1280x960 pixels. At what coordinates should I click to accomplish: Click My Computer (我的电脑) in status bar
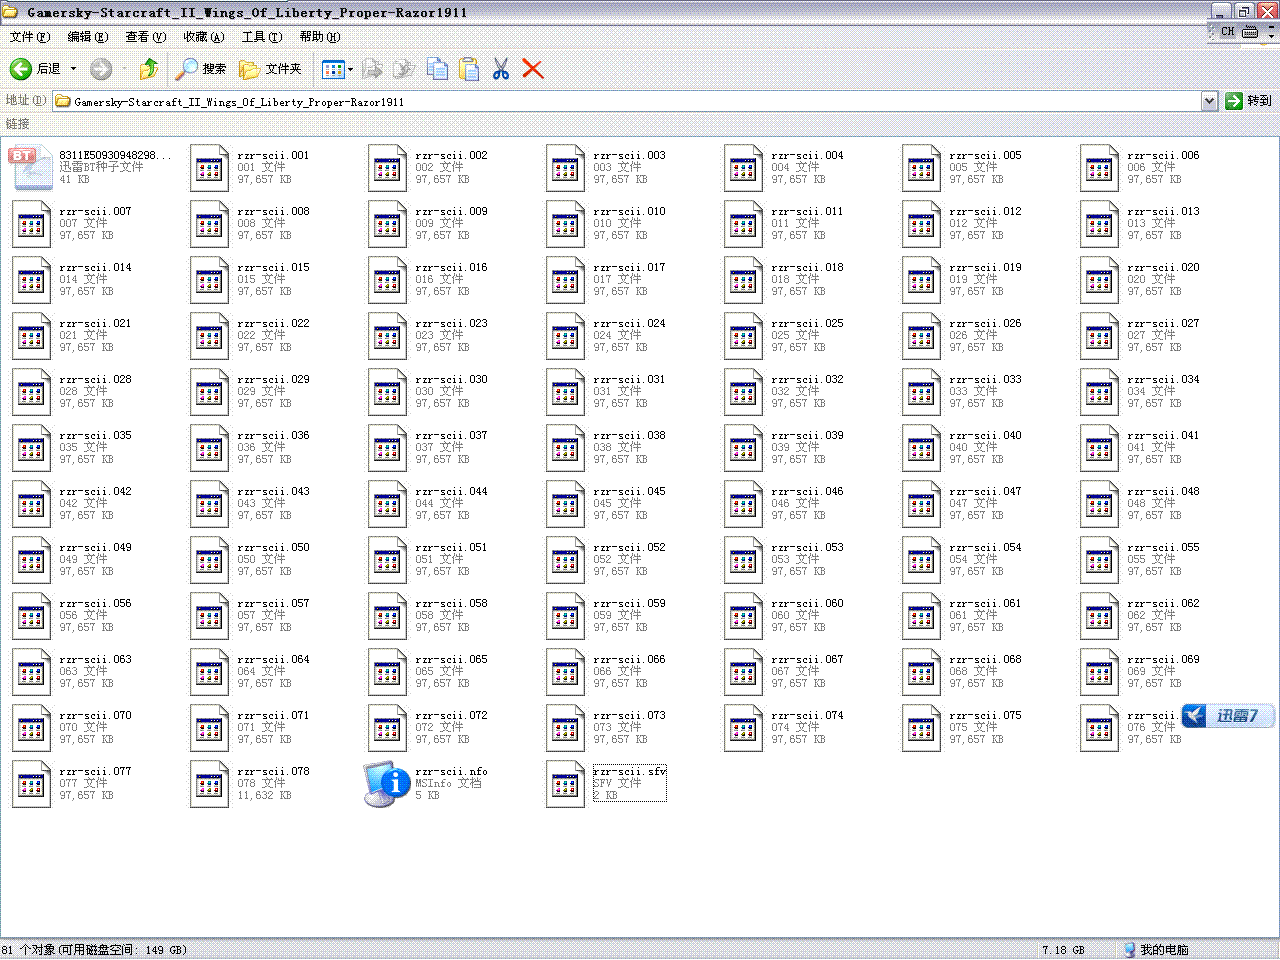[1156, 950]
